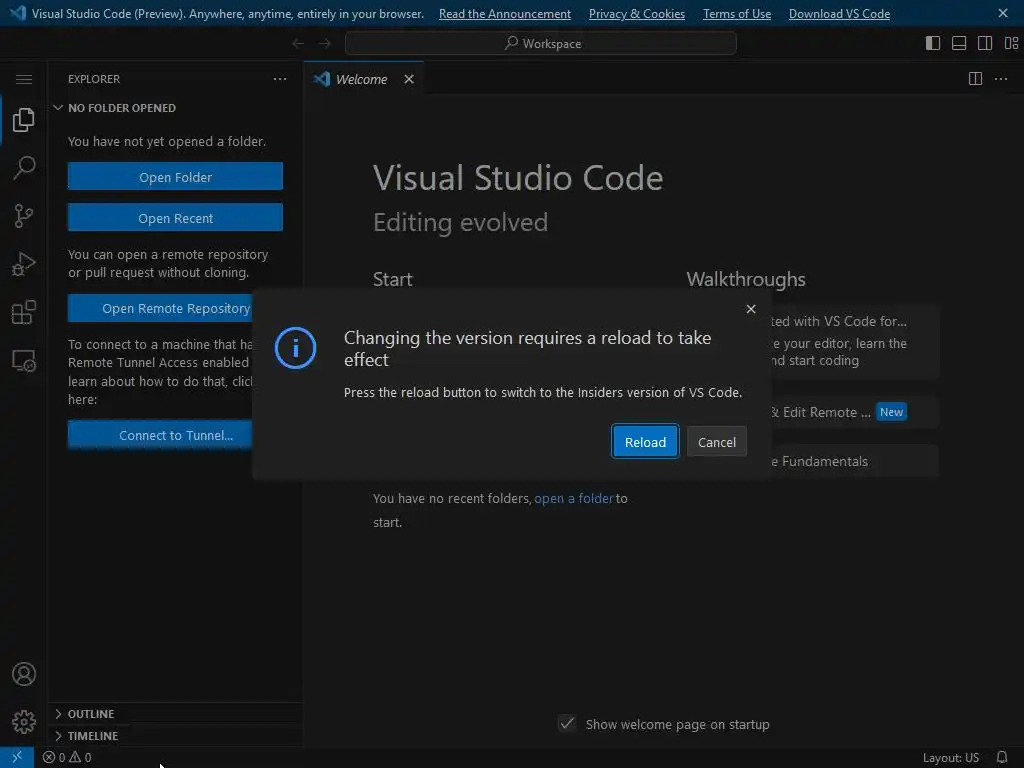This screenshot has height=768, width=1024.
Task: Split the editor to the right
Action: tap(975, 79)
